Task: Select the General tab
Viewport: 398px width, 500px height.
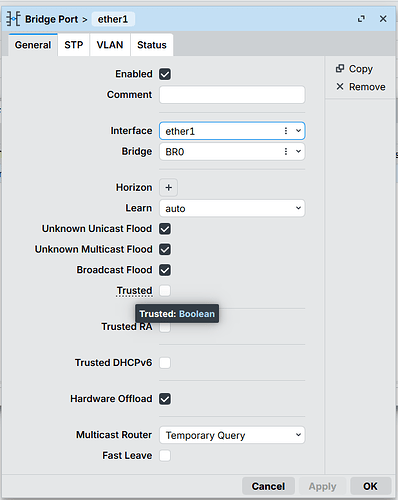Action: pyautogui.click(x=33, y=45)
